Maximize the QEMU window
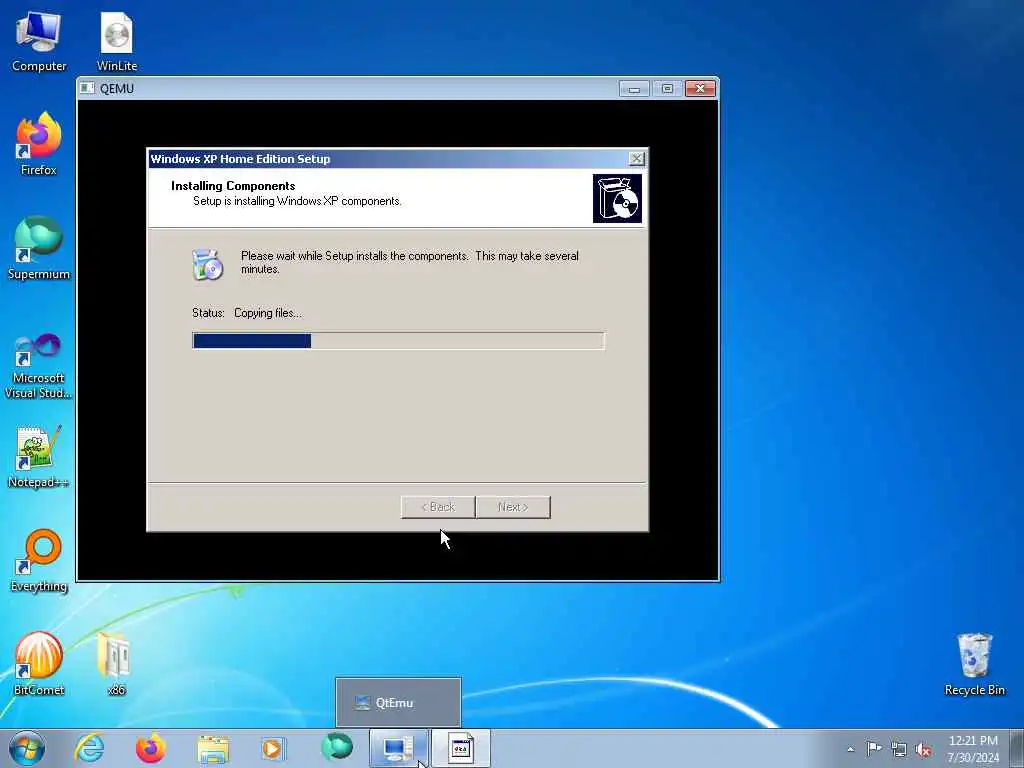1024x768 pixels. coord(667,88)
